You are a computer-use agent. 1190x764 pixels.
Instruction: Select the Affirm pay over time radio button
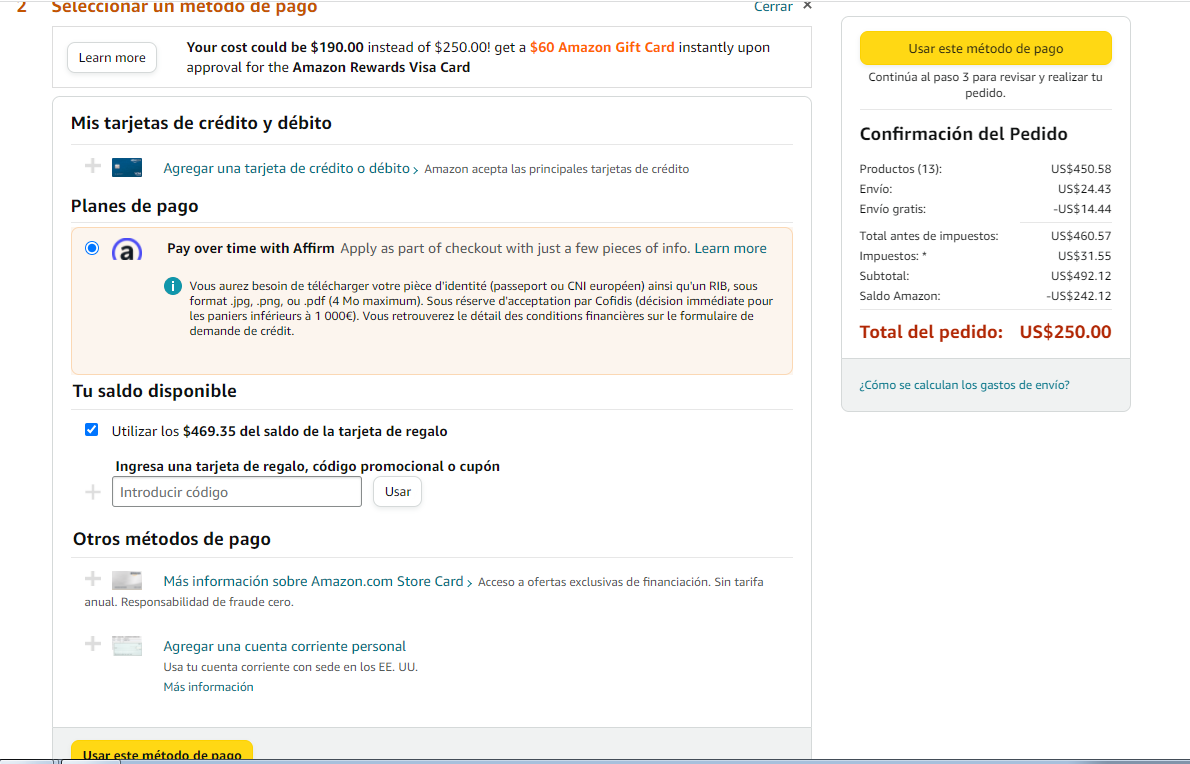92,248
